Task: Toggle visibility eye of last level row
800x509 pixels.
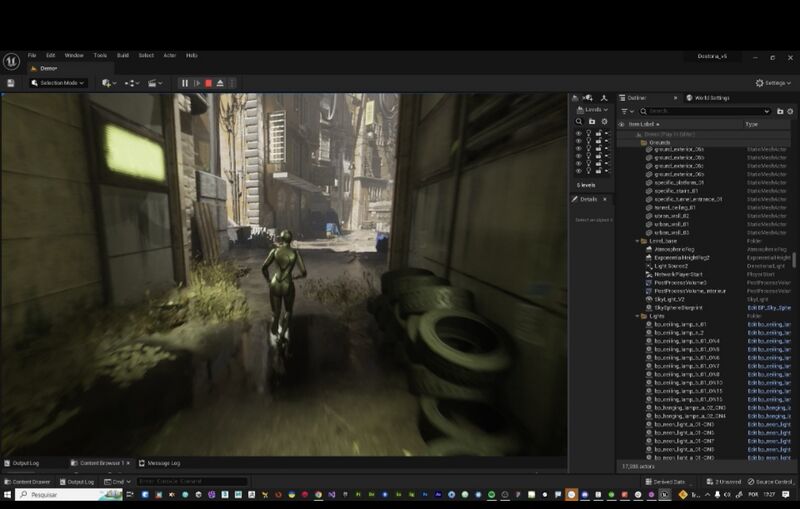Action: coord(578,171)
